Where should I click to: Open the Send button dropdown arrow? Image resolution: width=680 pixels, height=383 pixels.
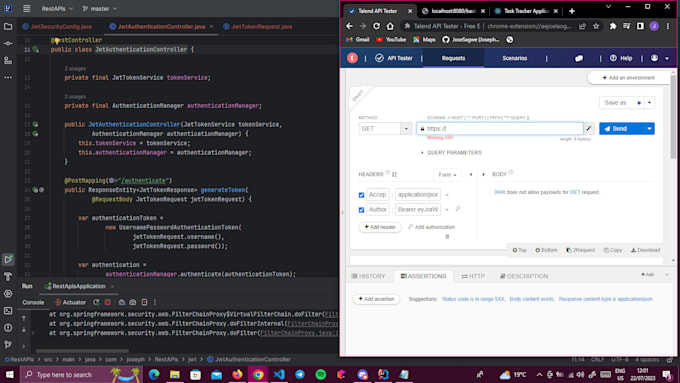point(649,128)
